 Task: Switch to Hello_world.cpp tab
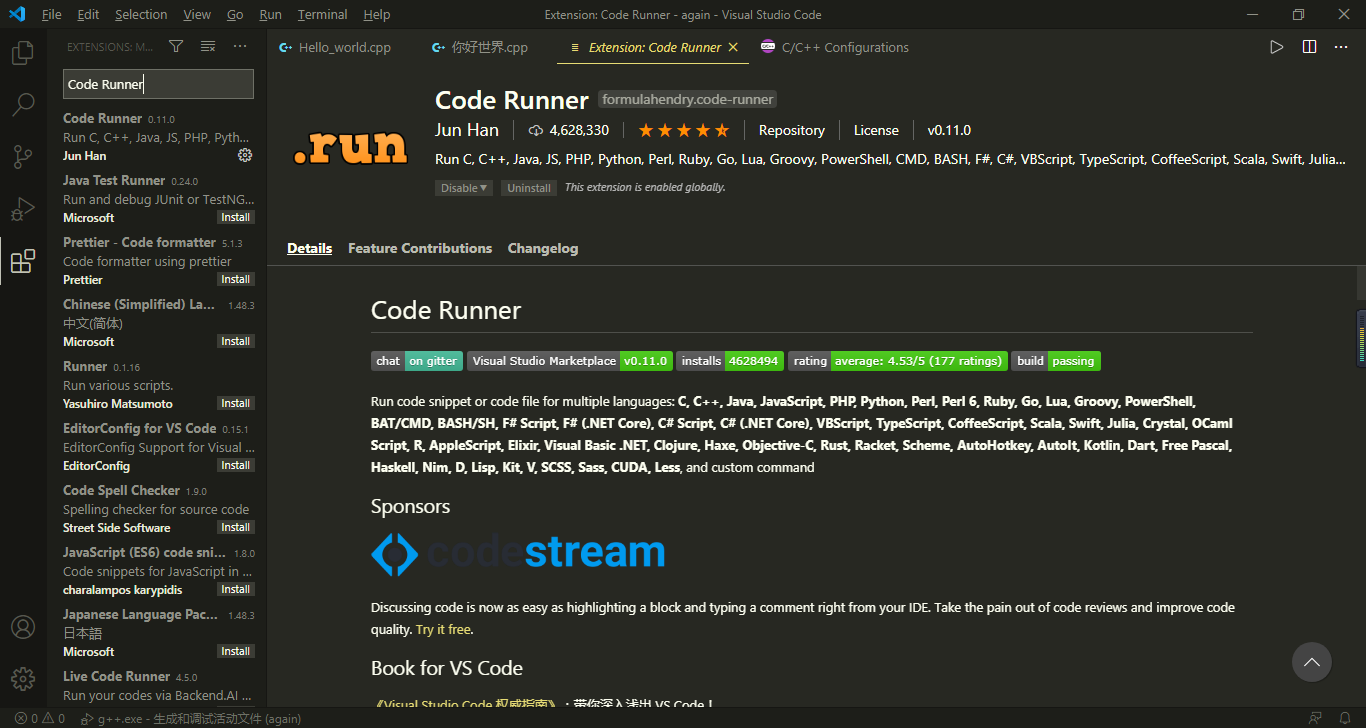pos(343,47)
